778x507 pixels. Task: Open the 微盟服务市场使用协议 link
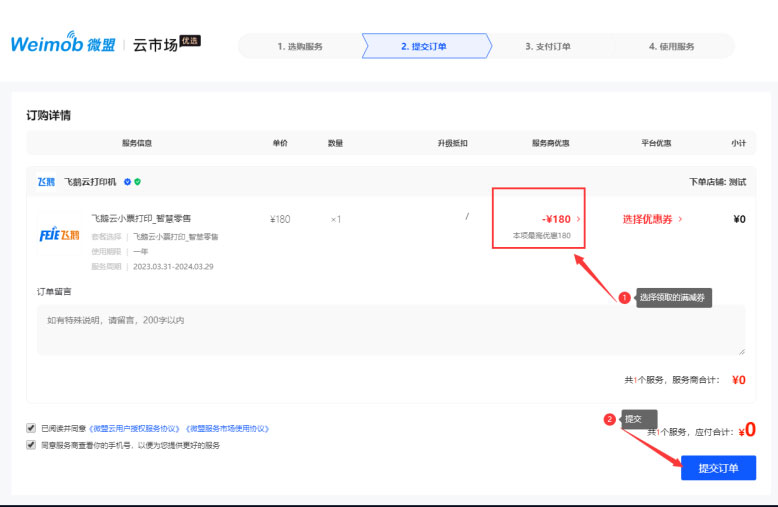pyautogui.click(x=227, y=428)
